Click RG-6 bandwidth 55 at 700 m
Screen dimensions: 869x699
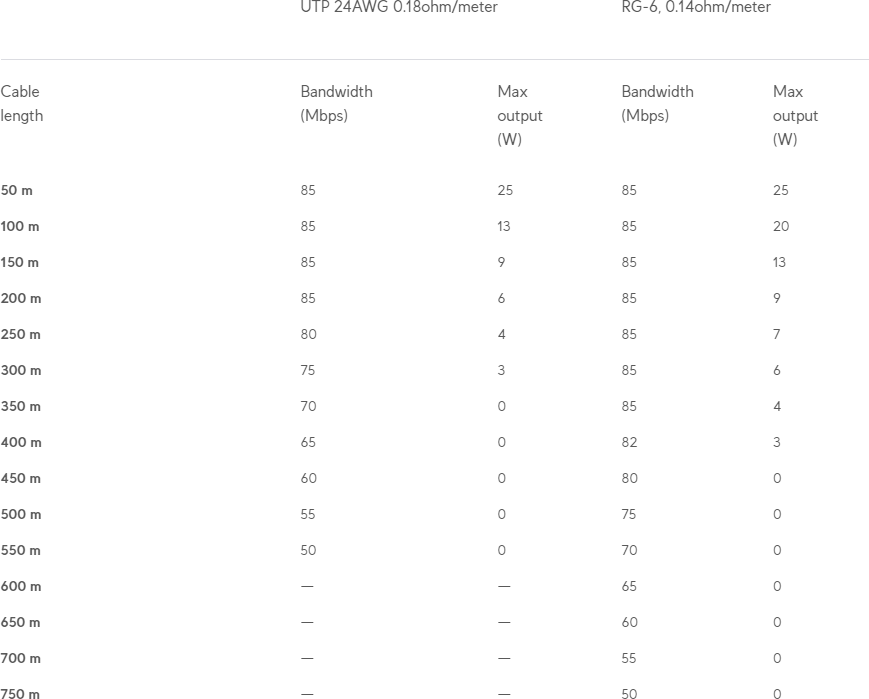(x=628, y=659)
